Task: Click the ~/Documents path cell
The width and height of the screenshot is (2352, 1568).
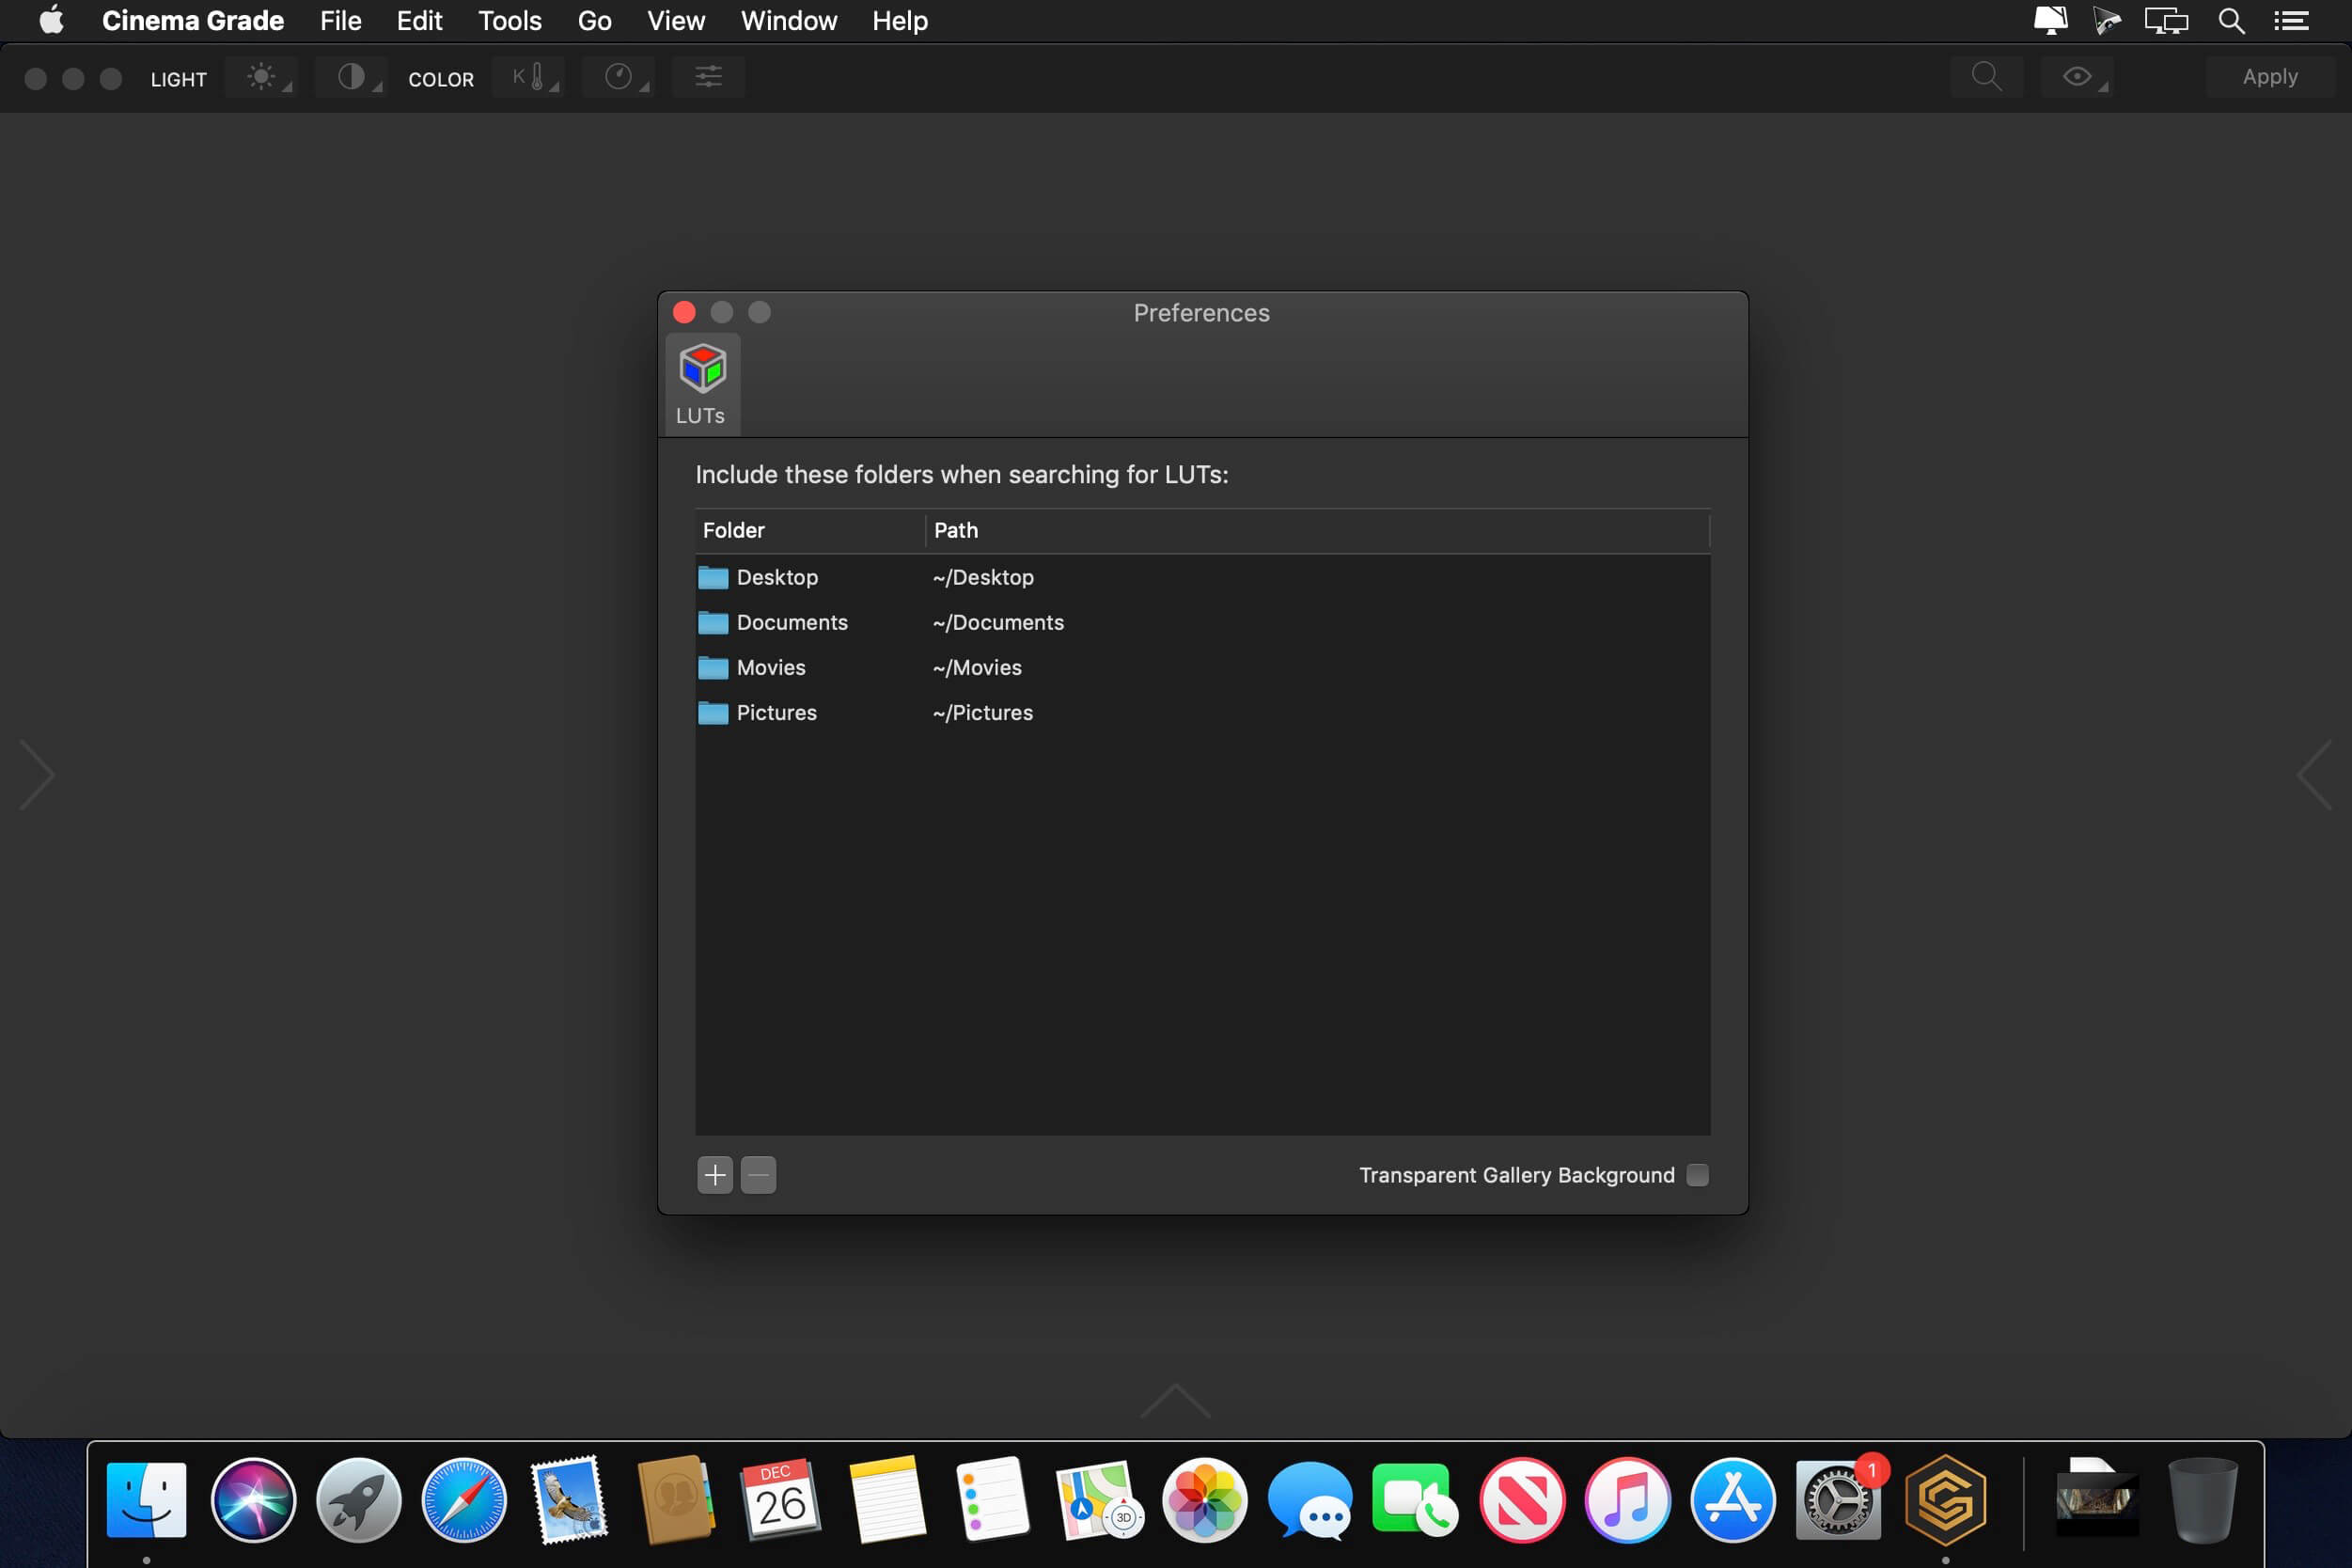Action: tap(998, 623)
